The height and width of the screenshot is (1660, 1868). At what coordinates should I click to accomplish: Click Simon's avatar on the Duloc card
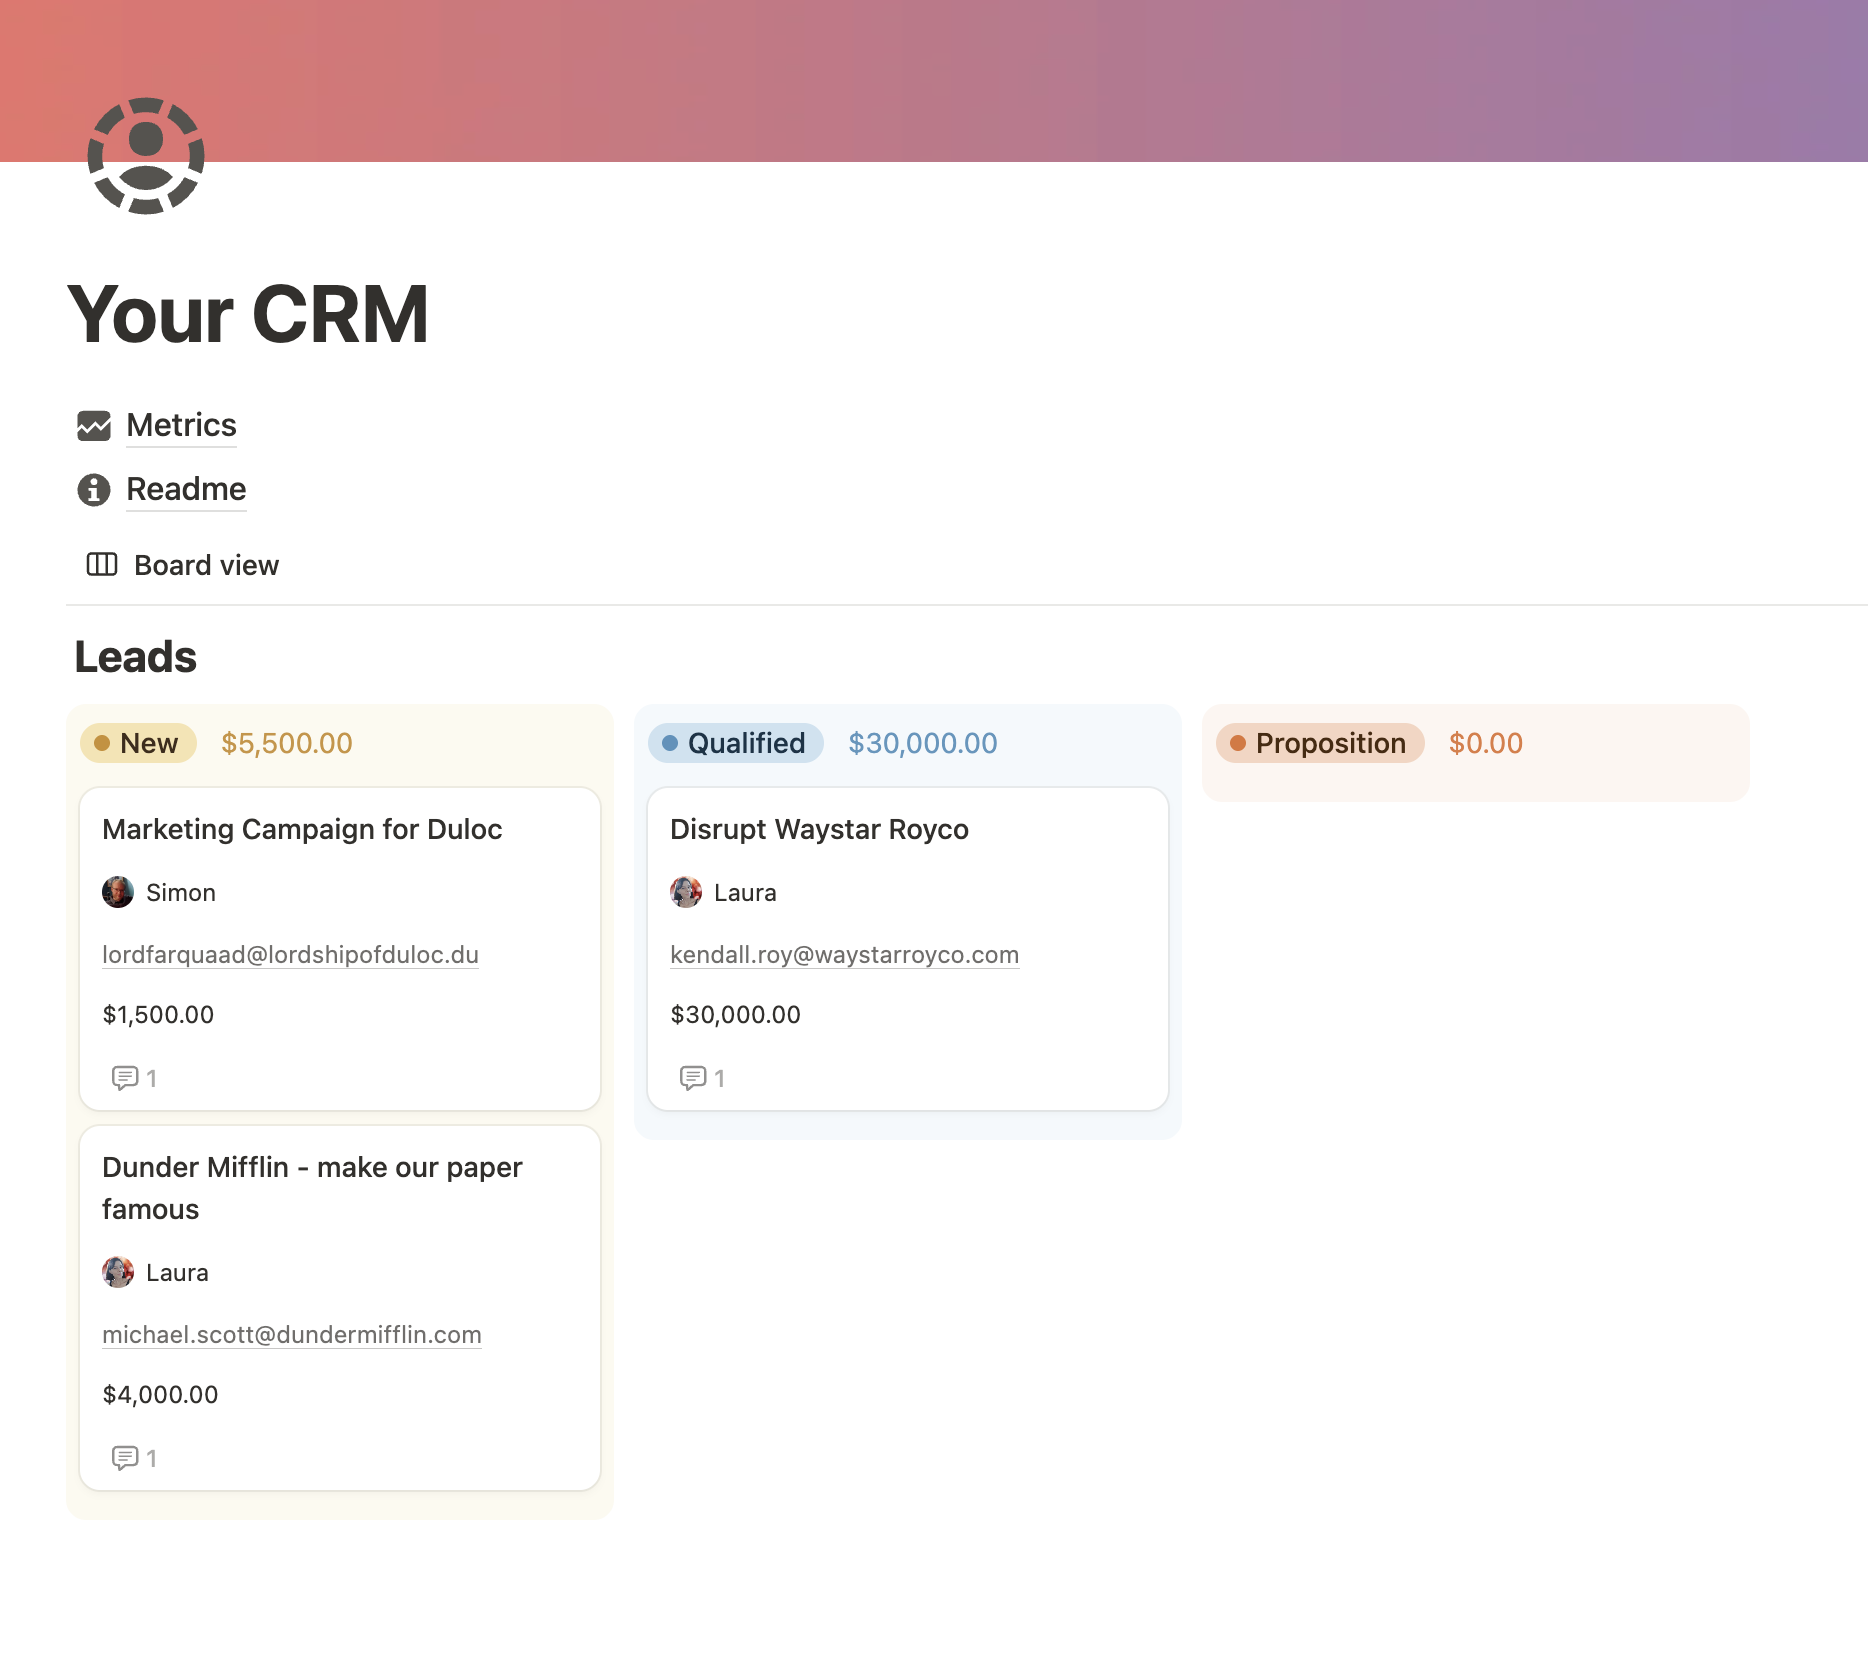click(x=118, y=892)
